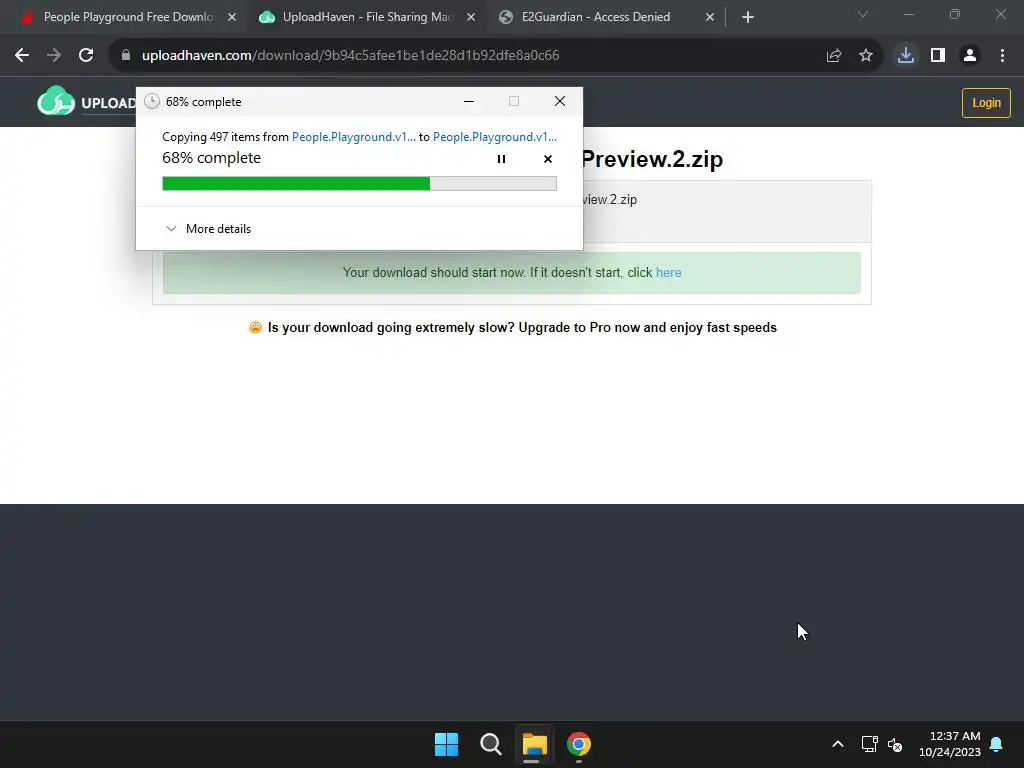The image size is (1024, 768).
Task: Close the UploadHaven tab
Action: click(x=471, y=17)
